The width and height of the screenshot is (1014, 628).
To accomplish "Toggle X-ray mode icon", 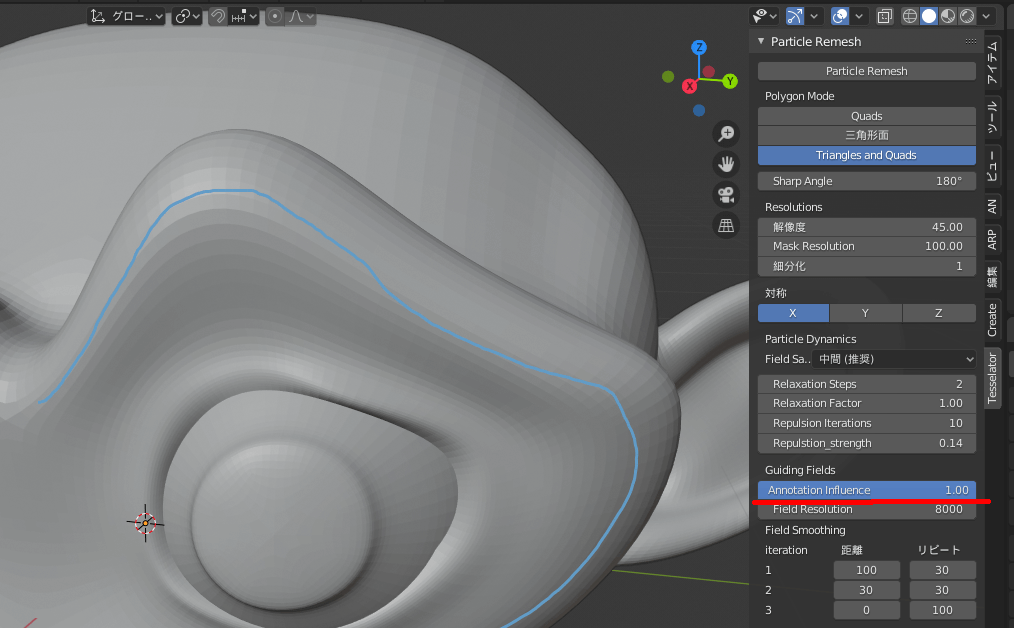I will [885, 16].
